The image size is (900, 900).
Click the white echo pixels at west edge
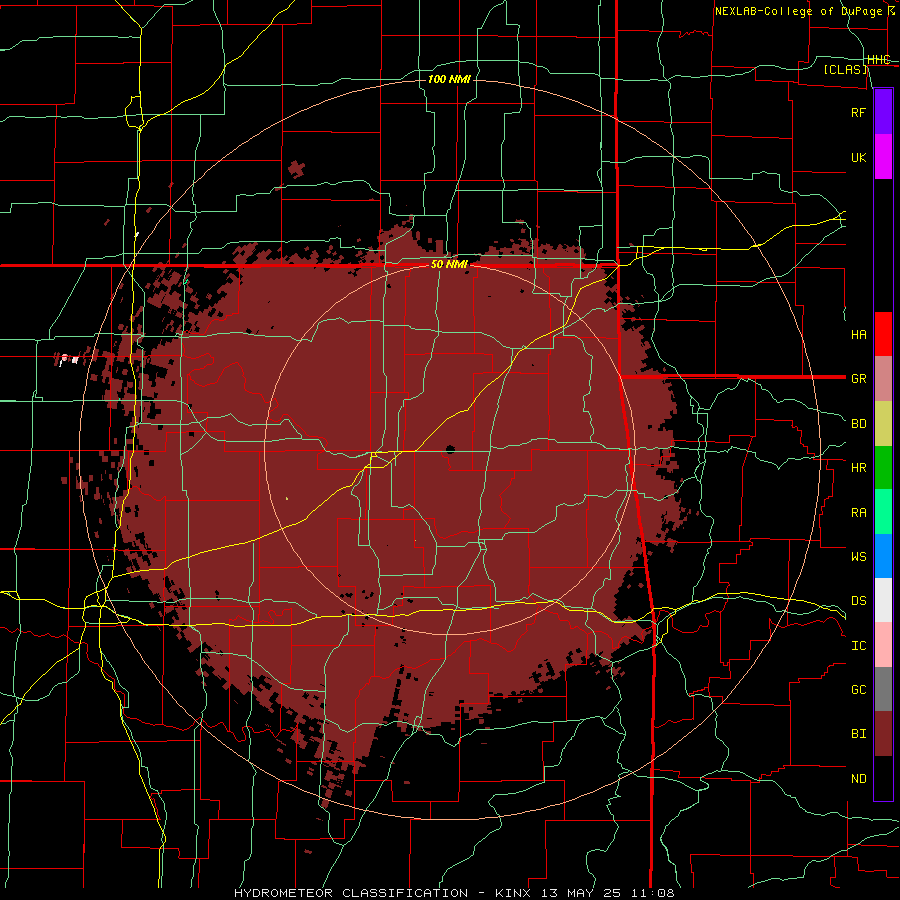click(70, 360)
